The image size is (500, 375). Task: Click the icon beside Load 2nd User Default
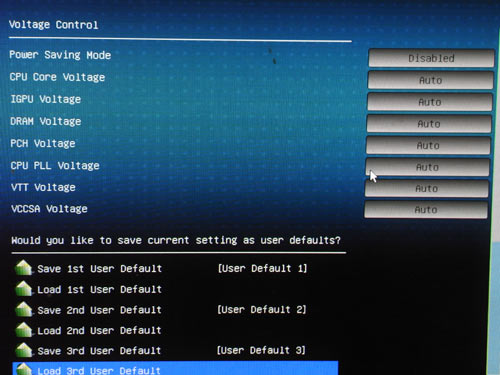pos(24,330)
